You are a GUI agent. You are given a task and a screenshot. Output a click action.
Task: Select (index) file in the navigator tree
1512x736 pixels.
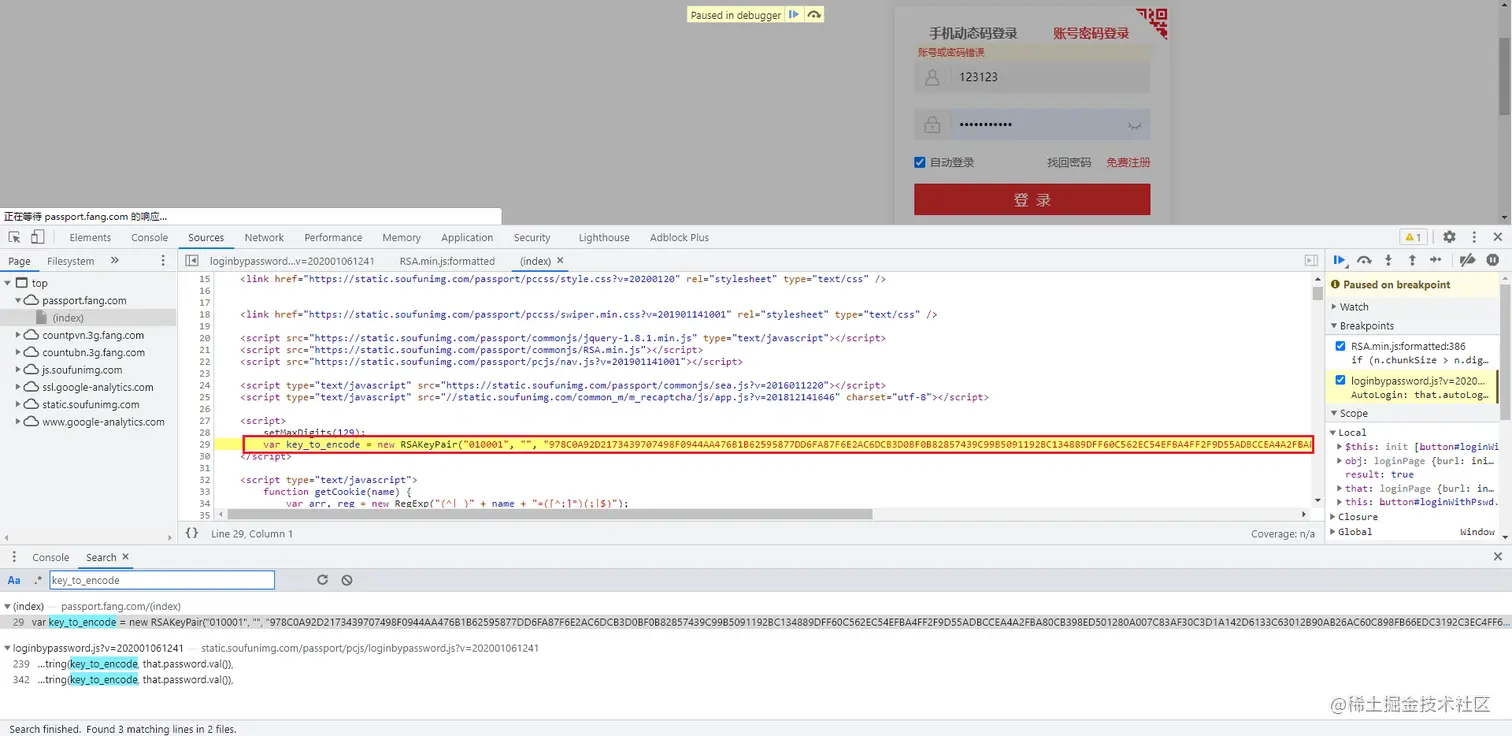pos(88,318)
